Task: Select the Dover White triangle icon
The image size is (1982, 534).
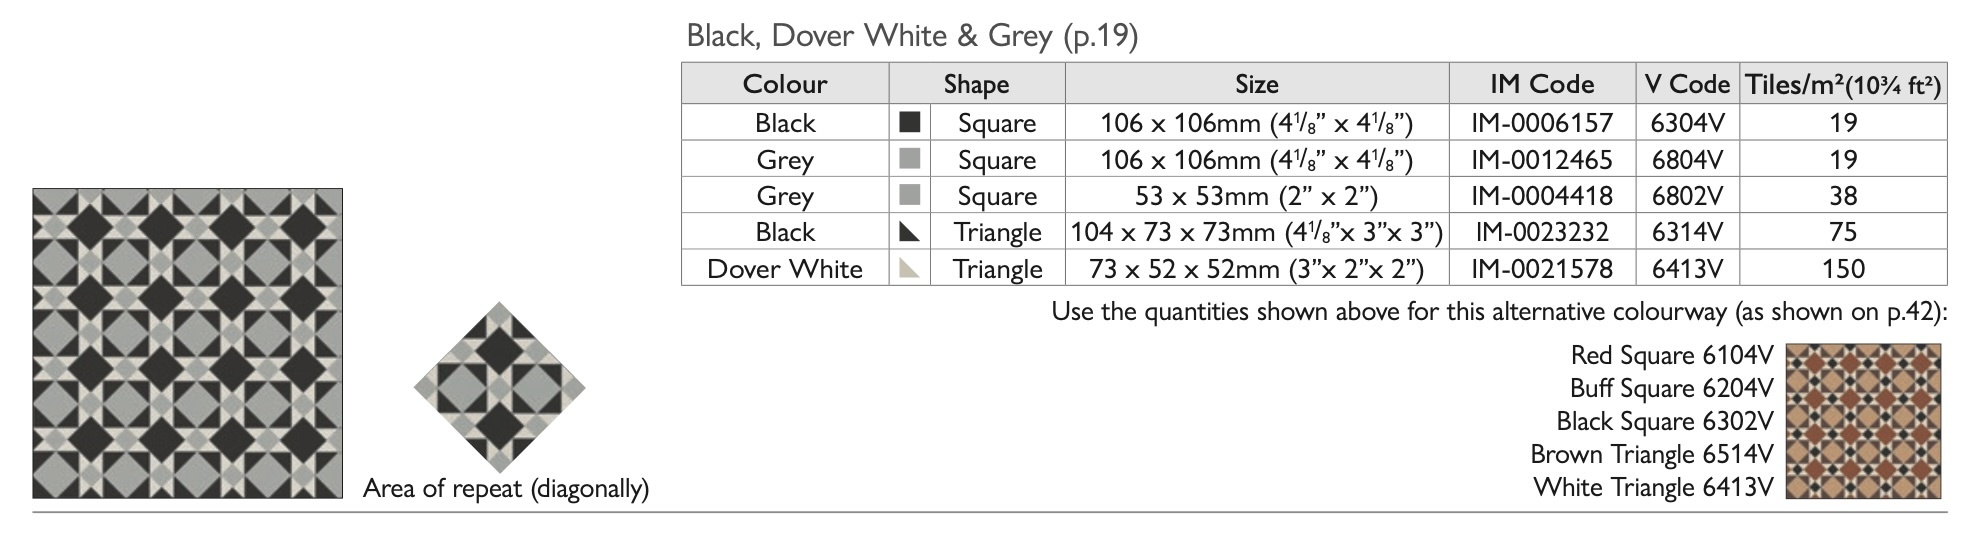Action: click(909, 268)
